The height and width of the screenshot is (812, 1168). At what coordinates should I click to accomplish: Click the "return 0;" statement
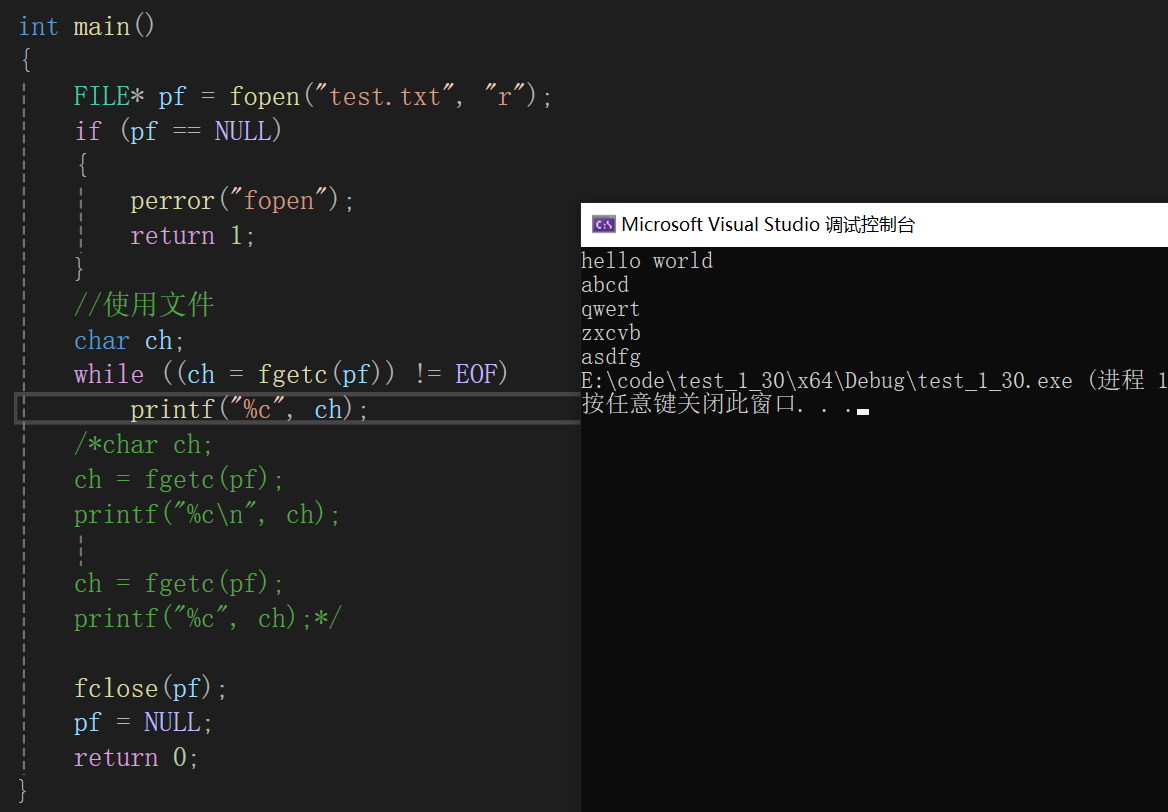coord(136,758)
